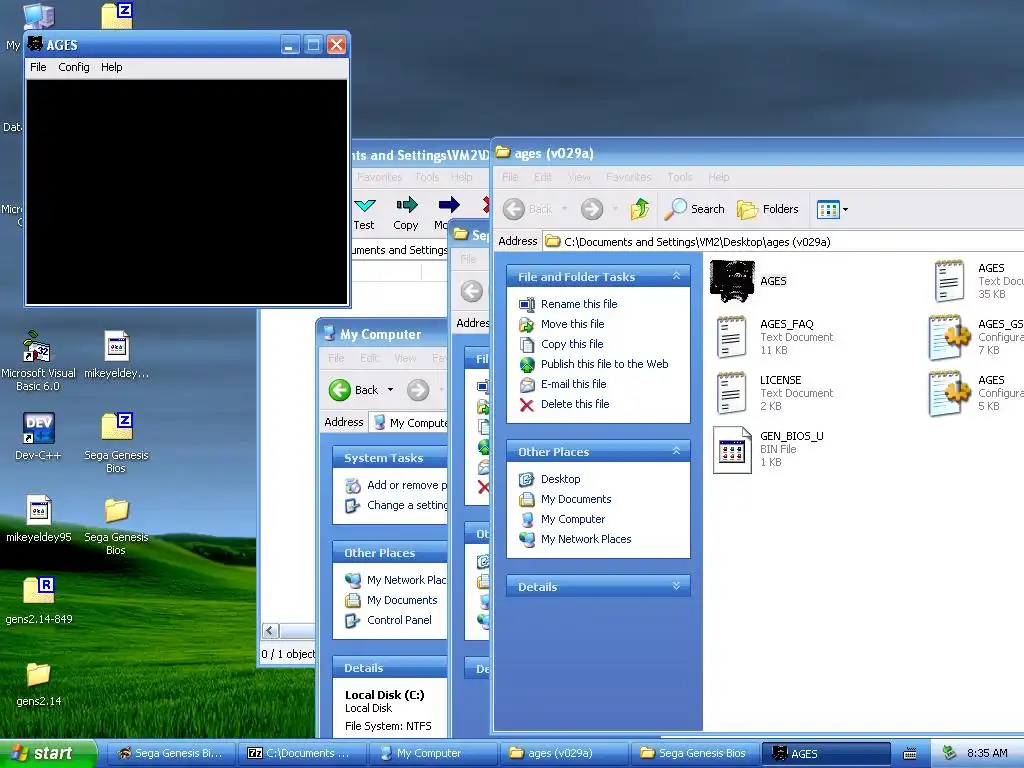Click the keyboard icon in the taskbar
1024x768 pixels.
click(910, 754)
